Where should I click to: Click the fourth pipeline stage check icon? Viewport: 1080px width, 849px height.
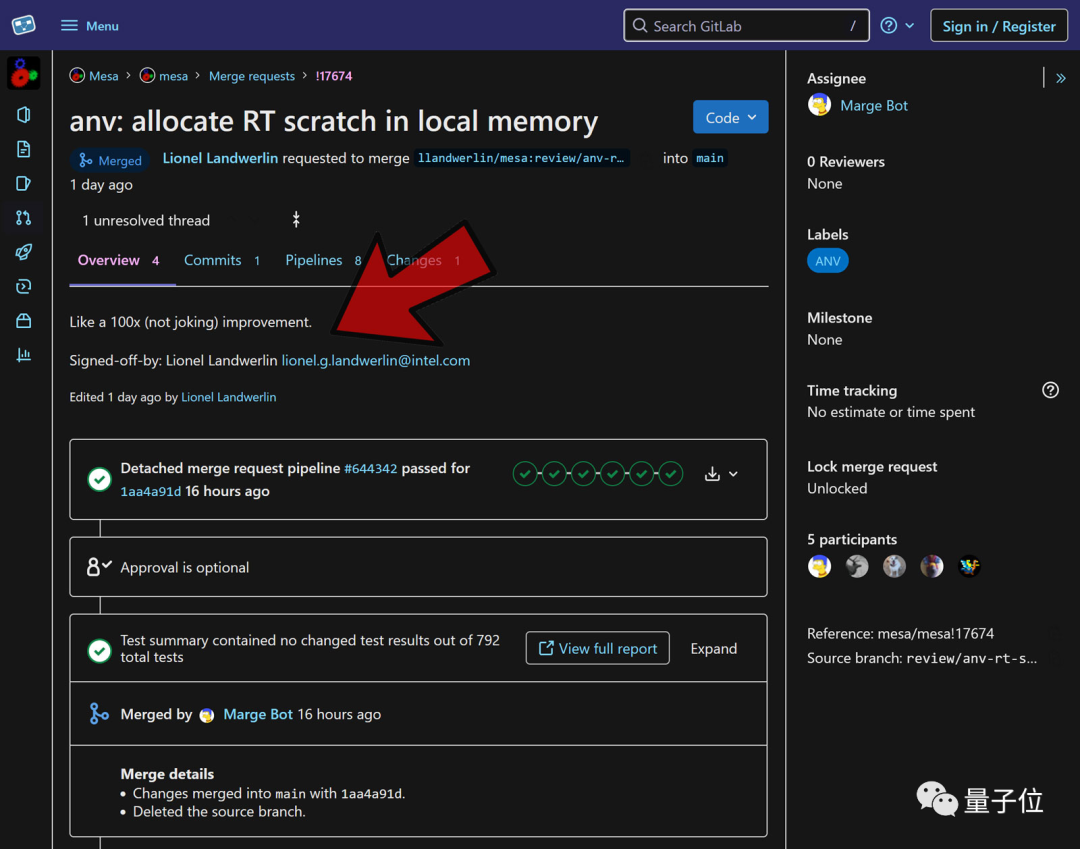coord(612,474)
